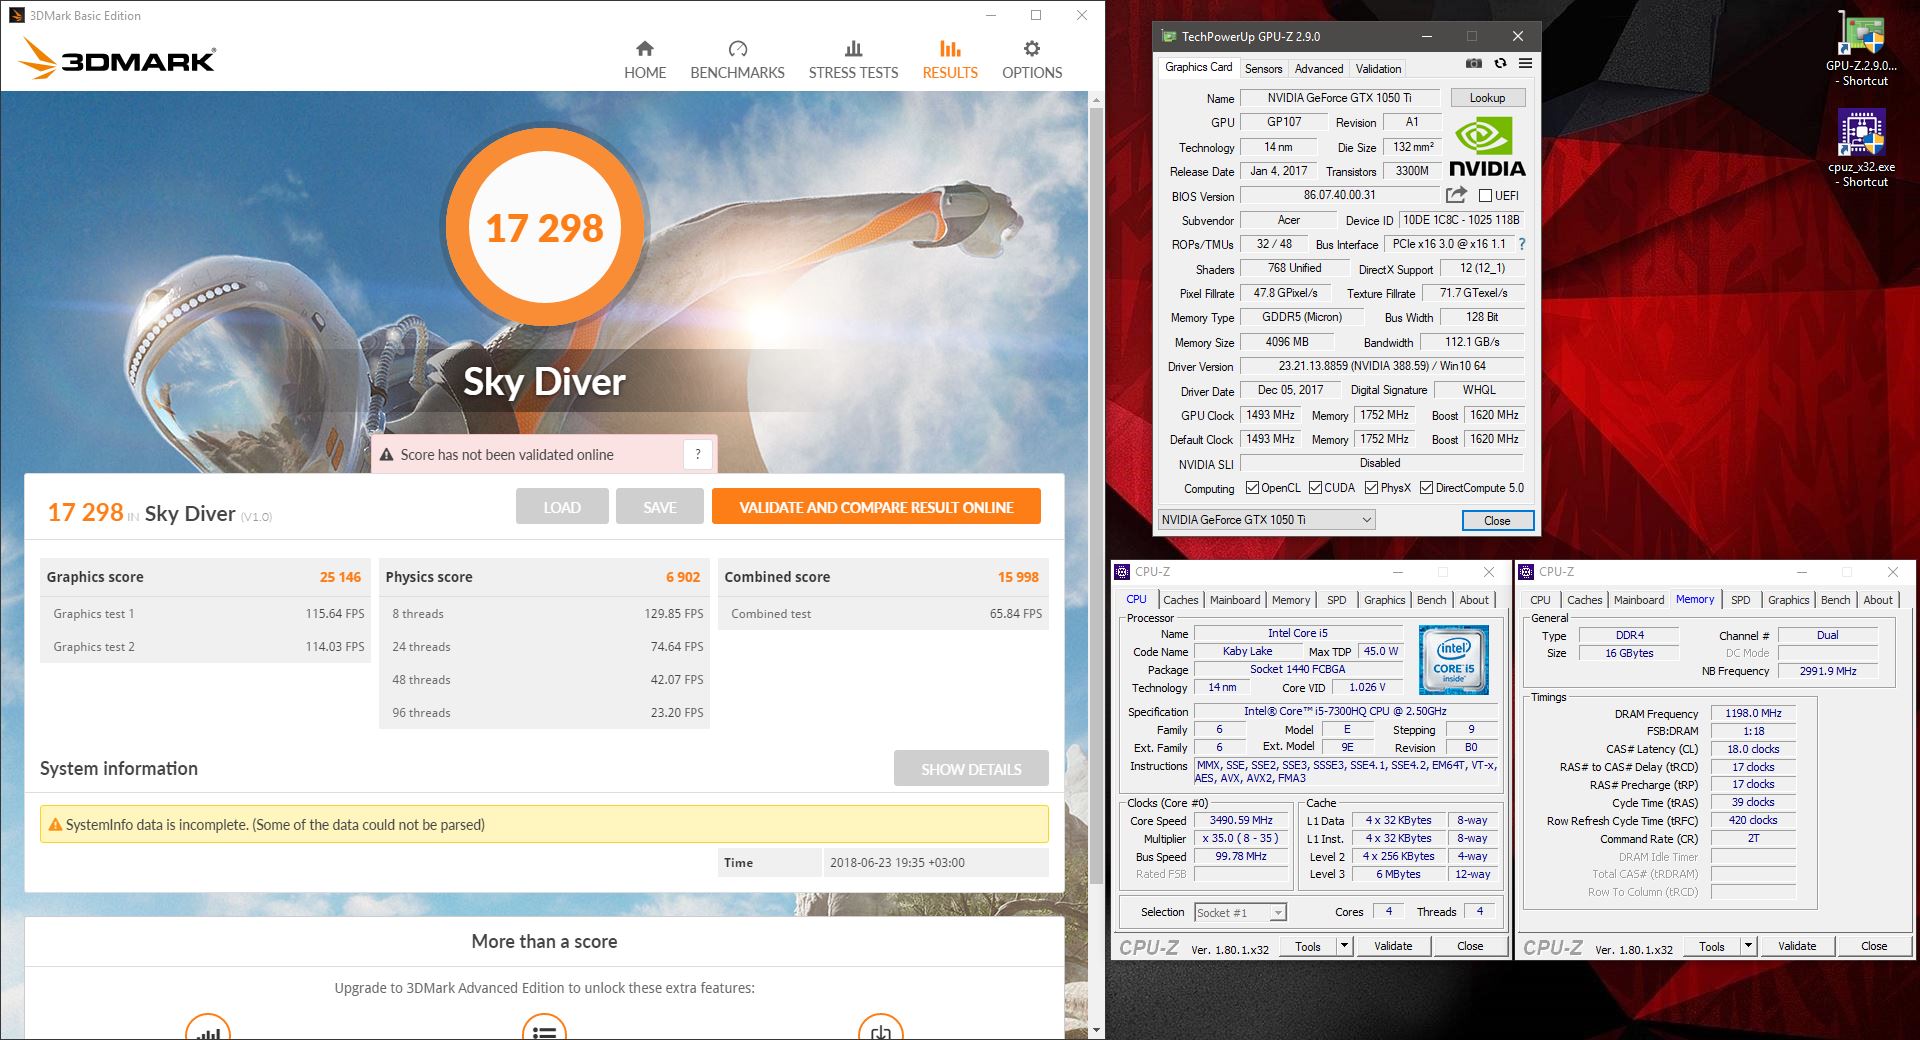The width and height of the screenshot is (1920, 1040).
Task: Open the 3DMark Home section
Action: [x=645, y=60]
